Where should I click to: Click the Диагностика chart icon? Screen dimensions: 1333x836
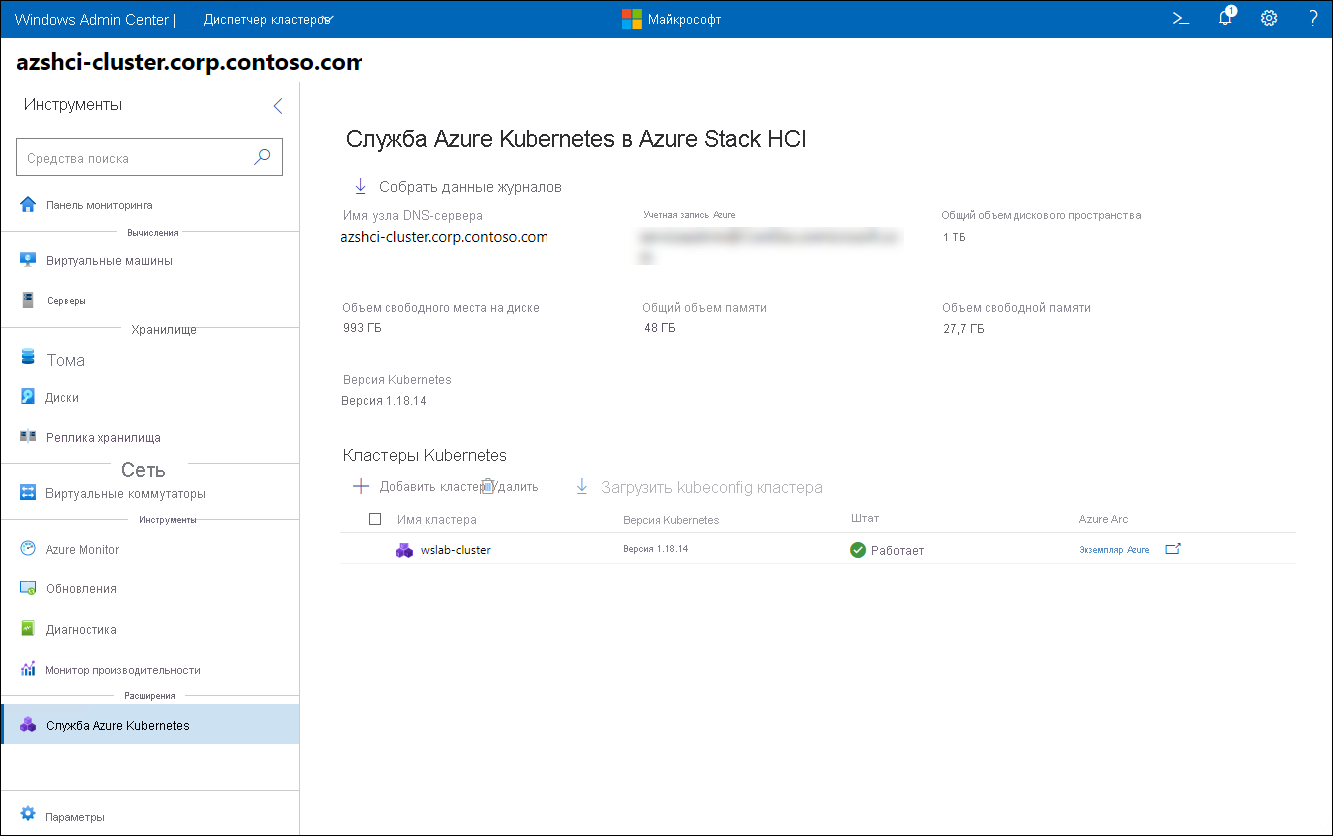pyautogui.click(x=28, y=629)
